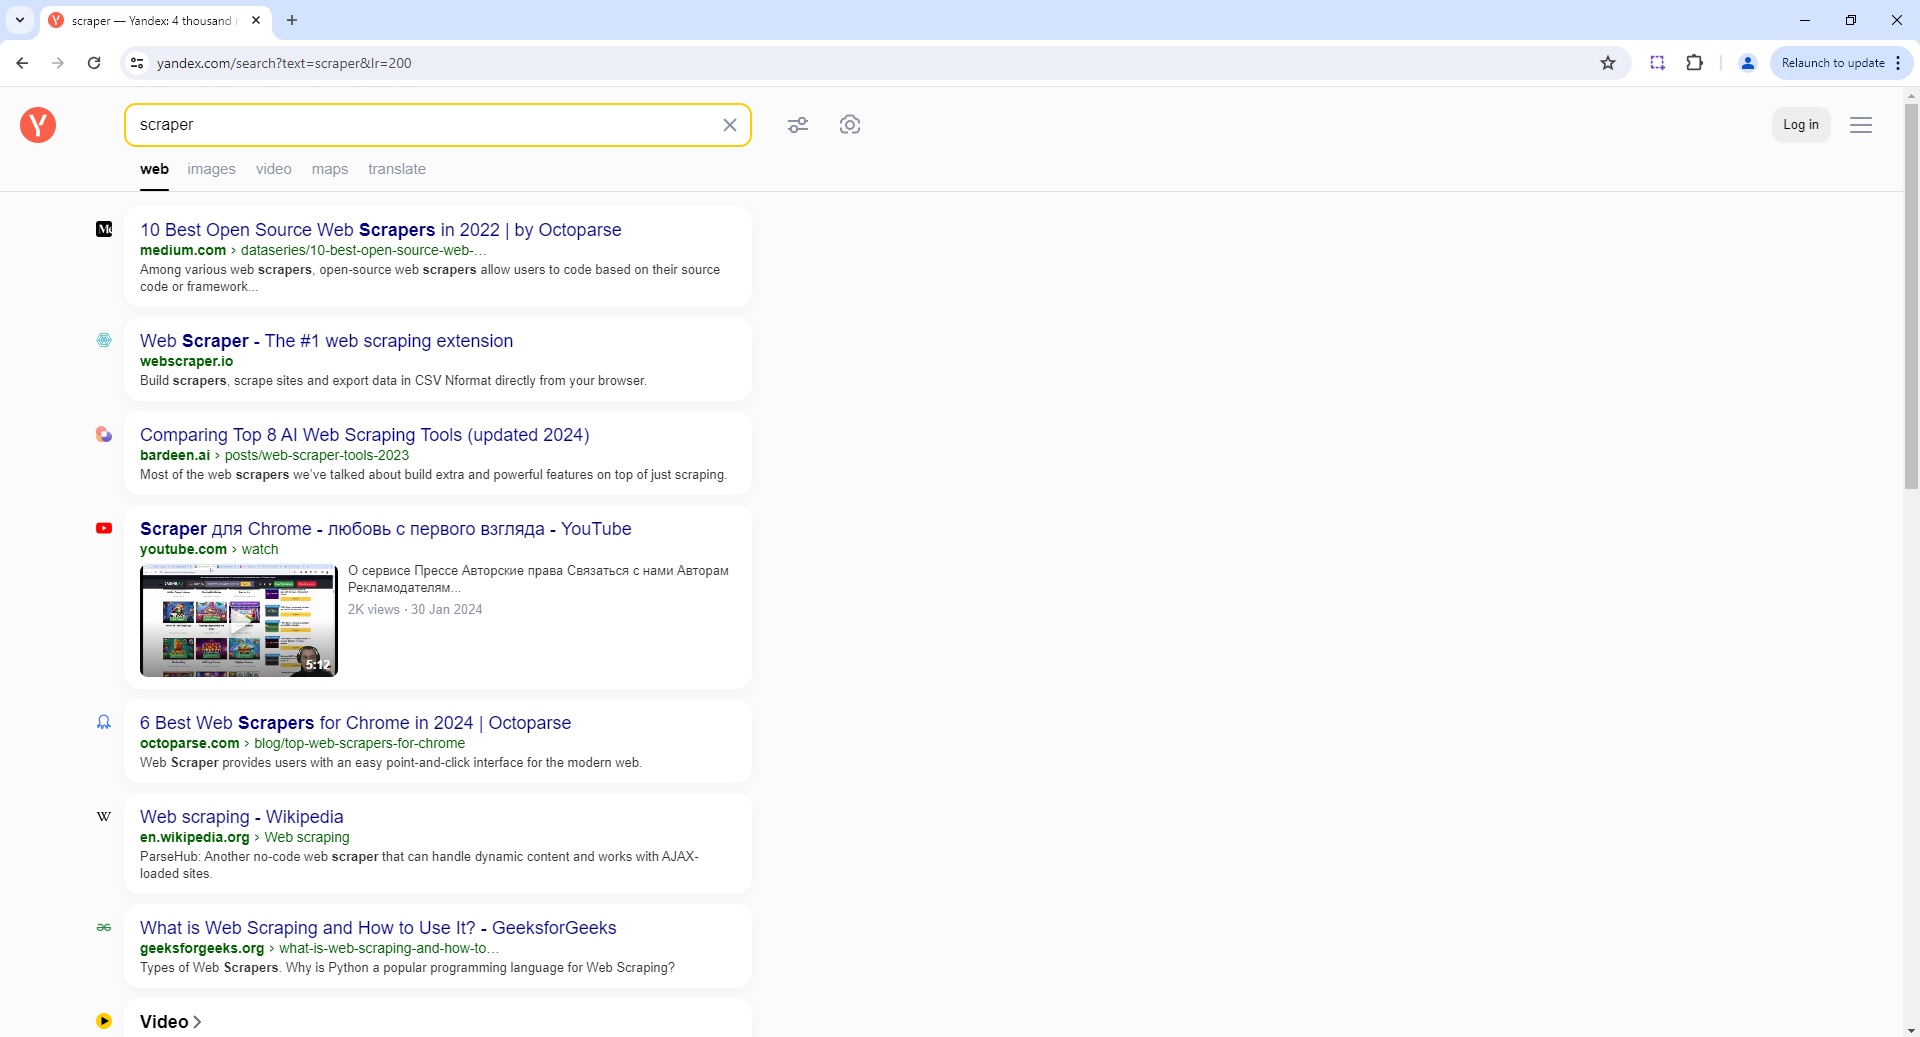Click the Wikipedia favicon next to its result
The height and width of the screenshot is (1037, 1920).
tap(103, 816)
